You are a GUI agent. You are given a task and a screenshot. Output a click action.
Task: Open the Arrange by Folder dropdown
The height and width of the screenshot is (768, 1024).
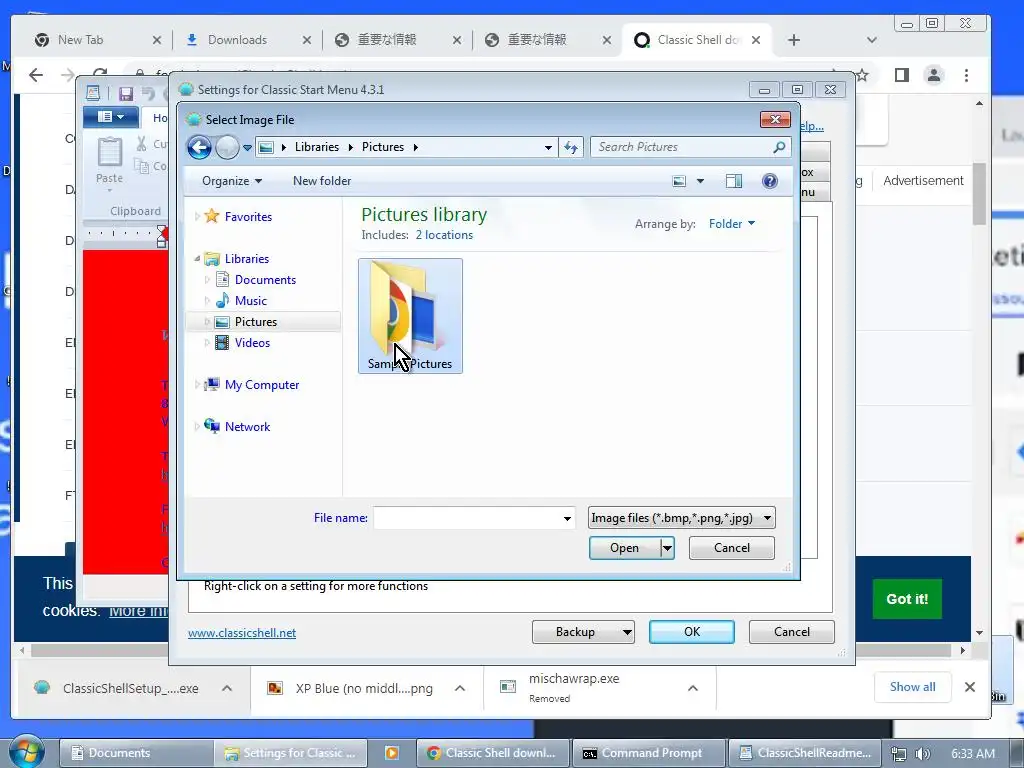coord(732,224)
